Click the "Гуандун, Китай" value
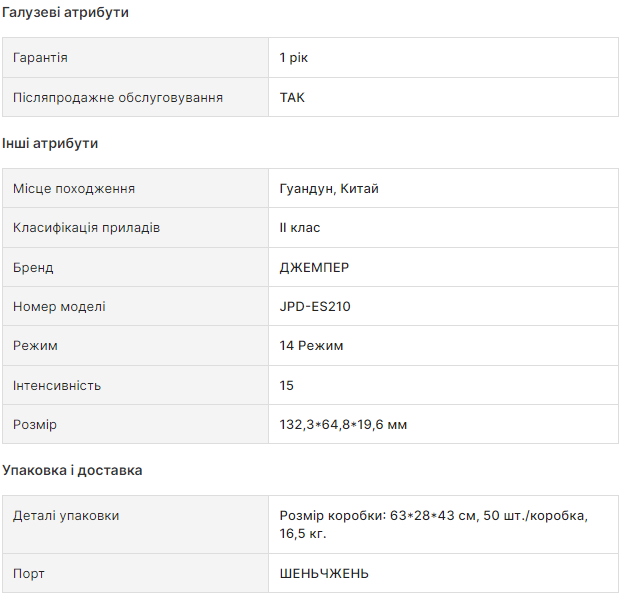The image size is (623, 595). [x=329, y=189]
